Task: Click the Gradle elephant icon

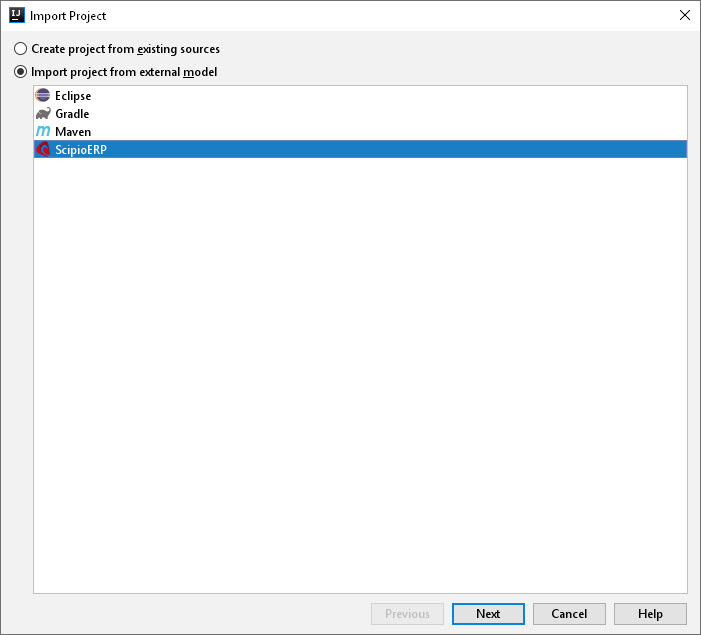Action: coord(43,114)
